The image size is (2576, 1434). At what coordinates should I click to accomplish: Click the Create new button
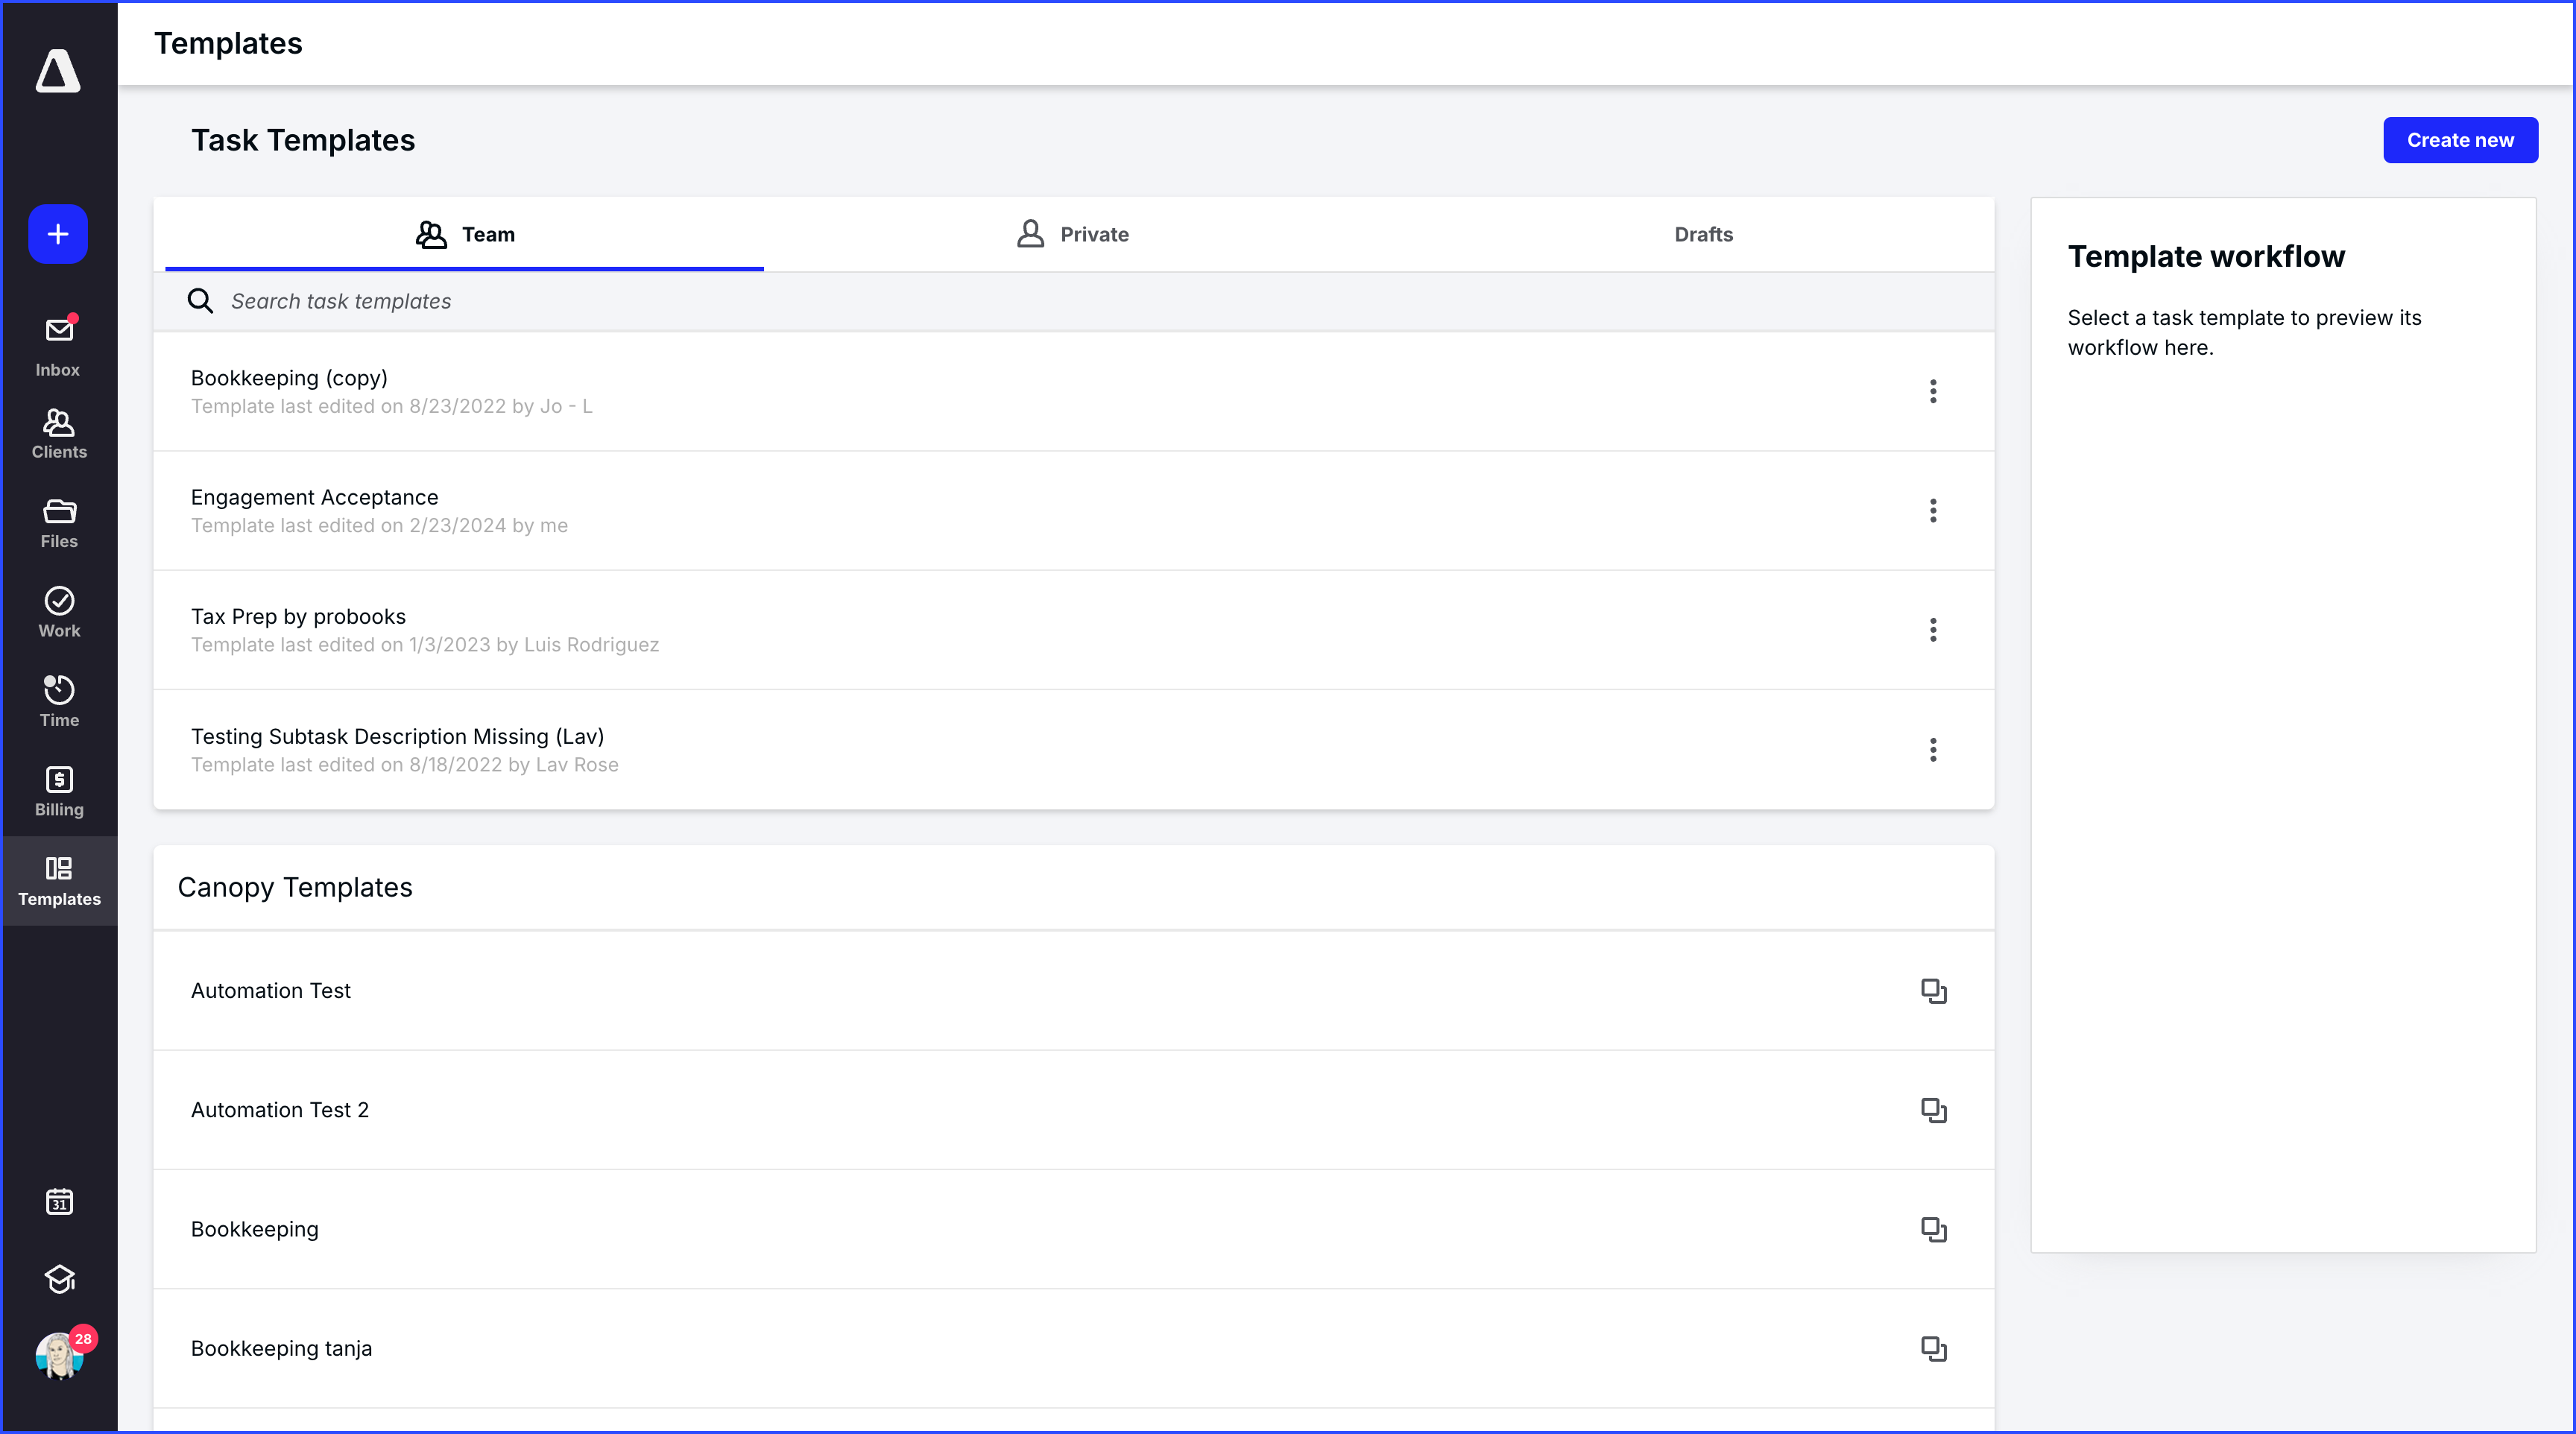2460,139
